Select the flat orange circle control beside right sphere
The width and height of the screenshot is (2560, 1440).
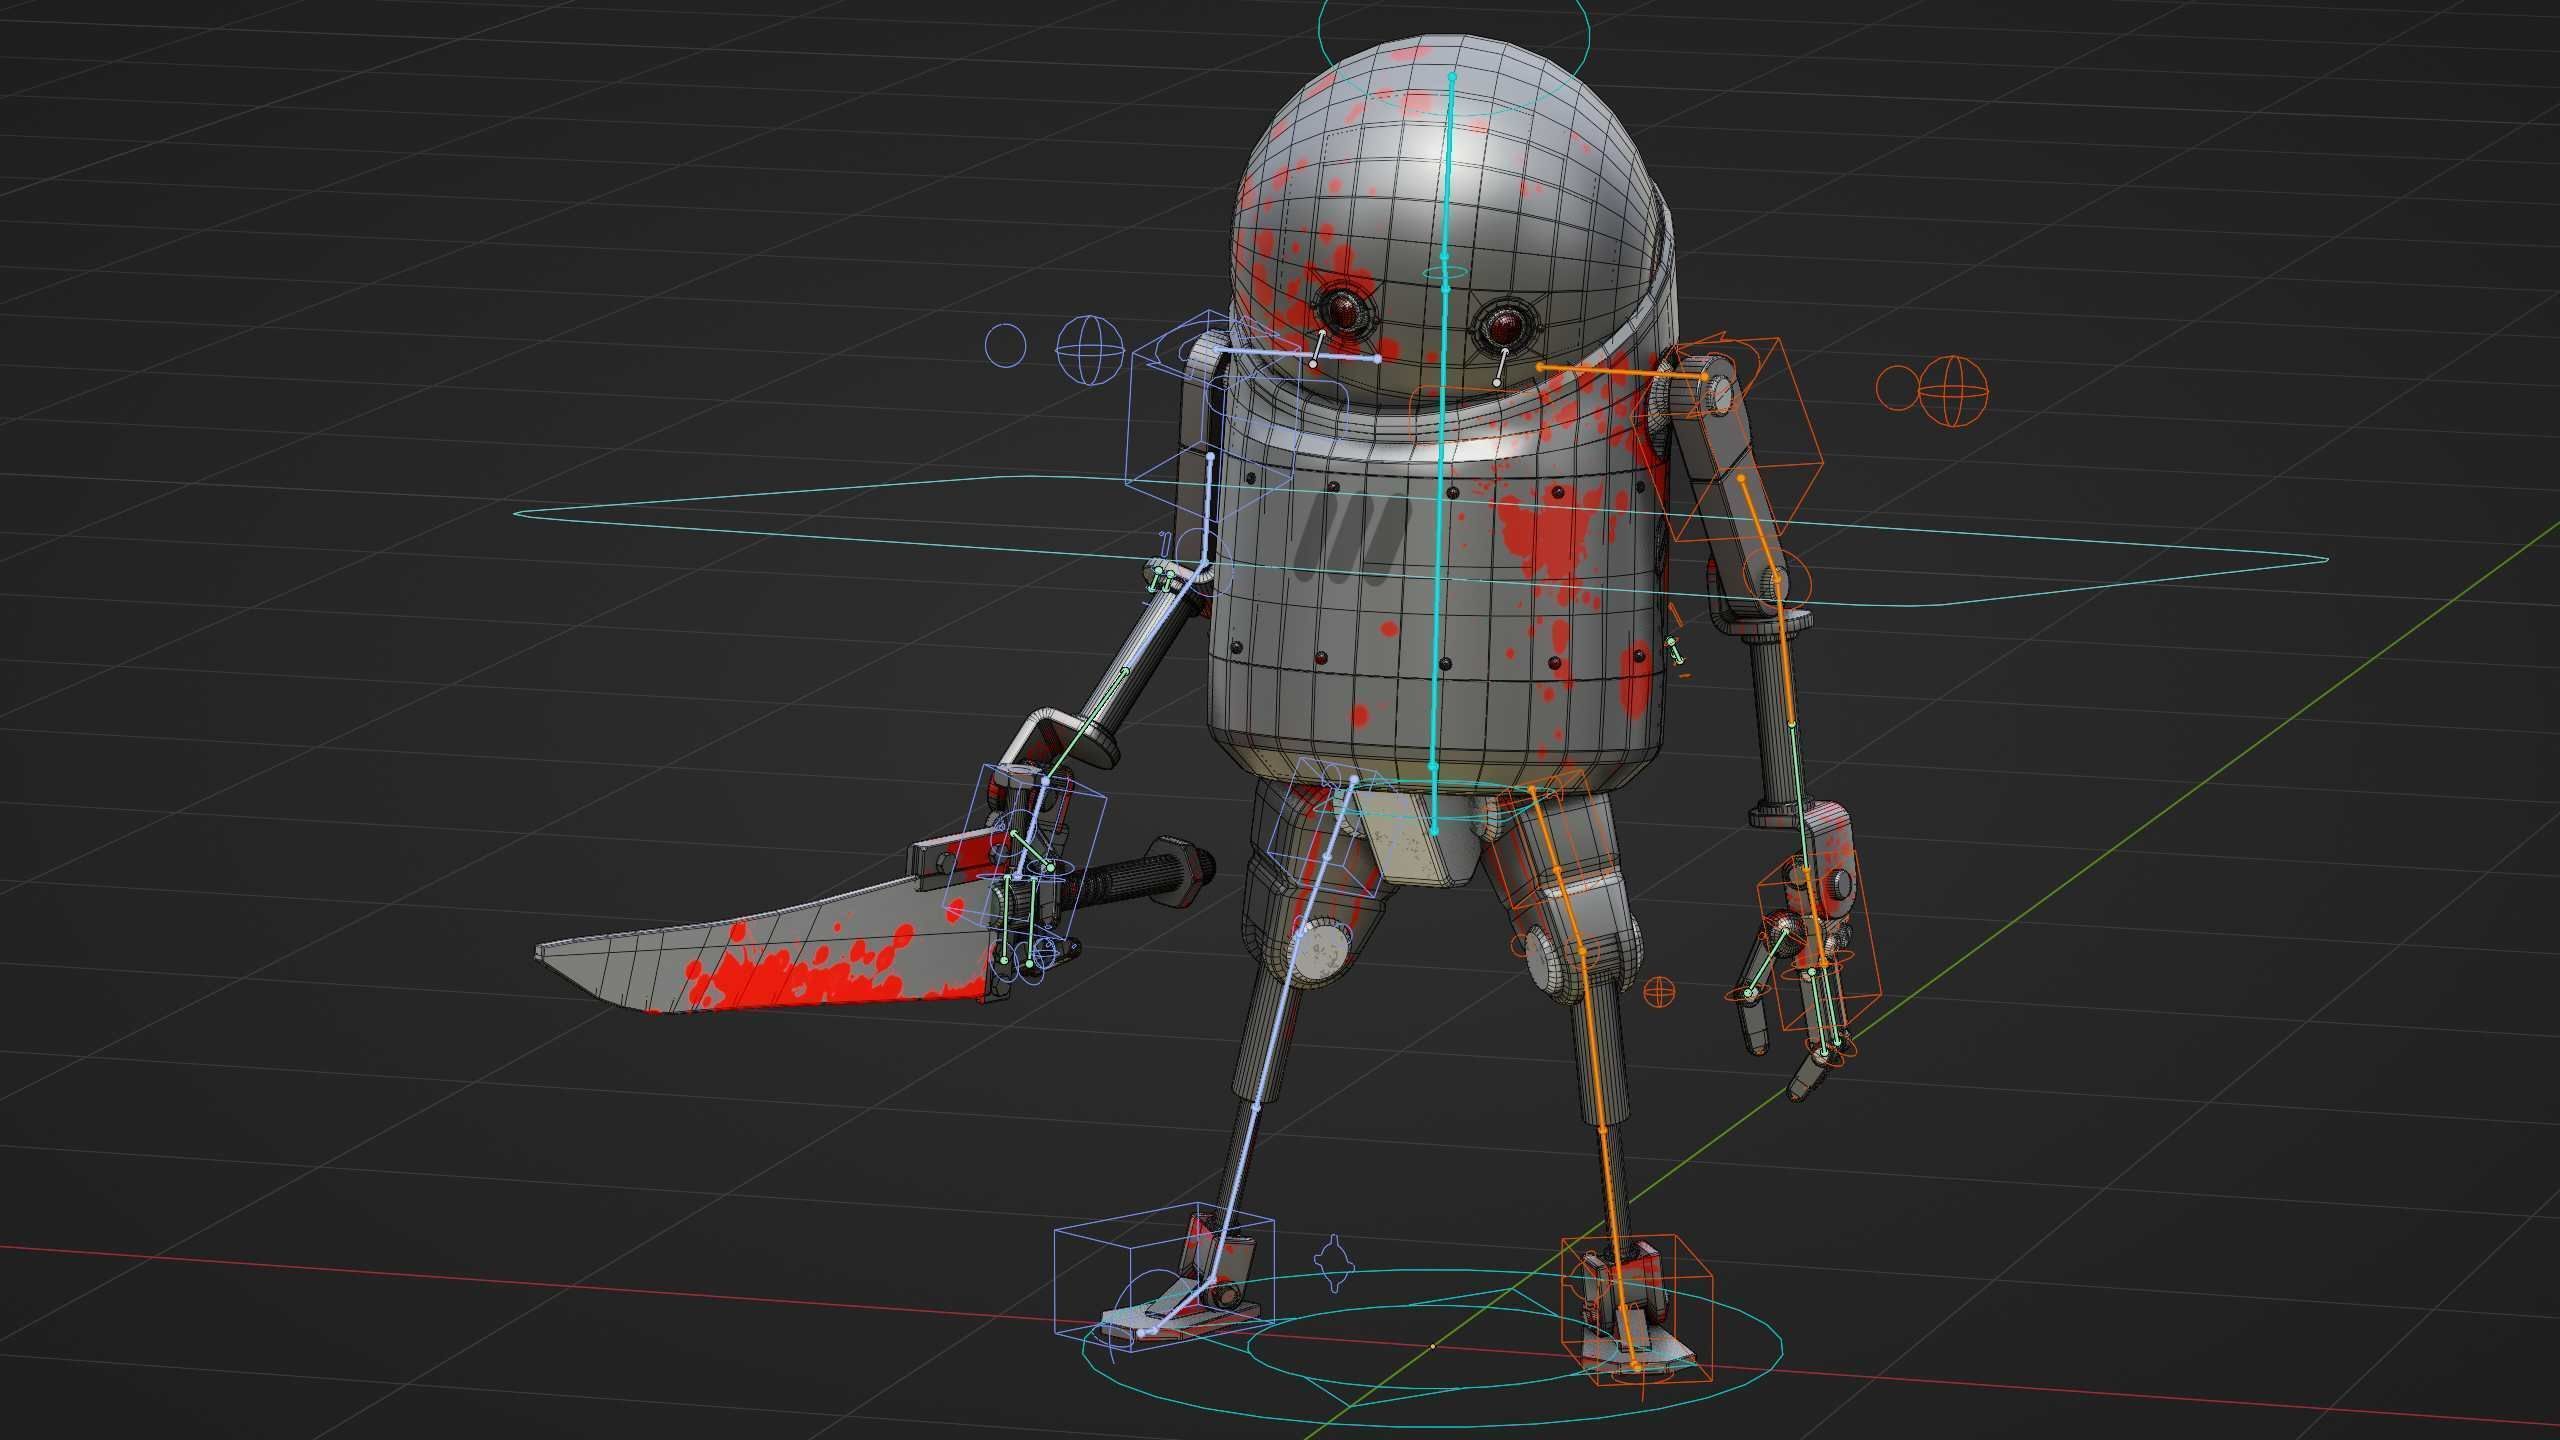pyautogui.click(x=1896, y=388)
